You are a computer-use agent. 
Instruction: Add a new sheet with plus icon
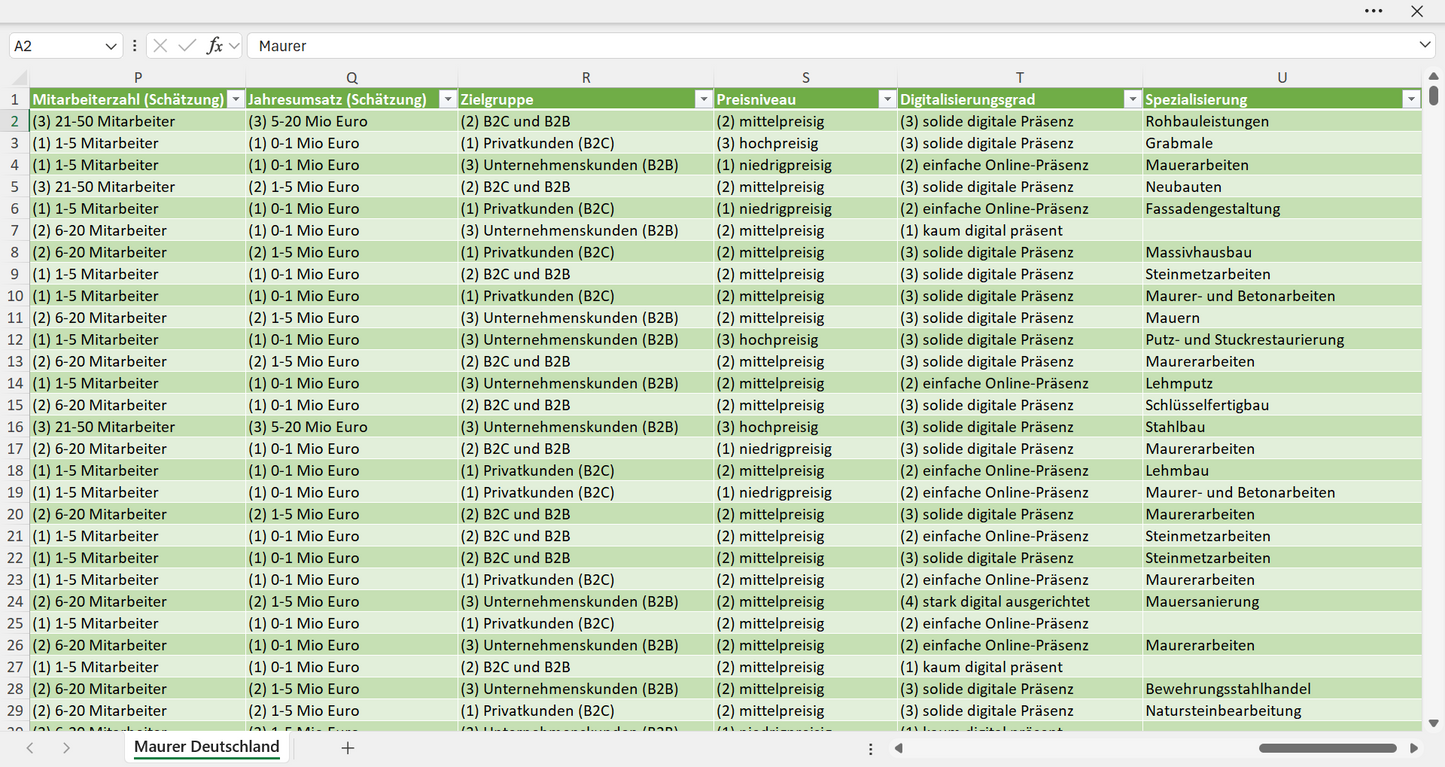click(348, 748)
